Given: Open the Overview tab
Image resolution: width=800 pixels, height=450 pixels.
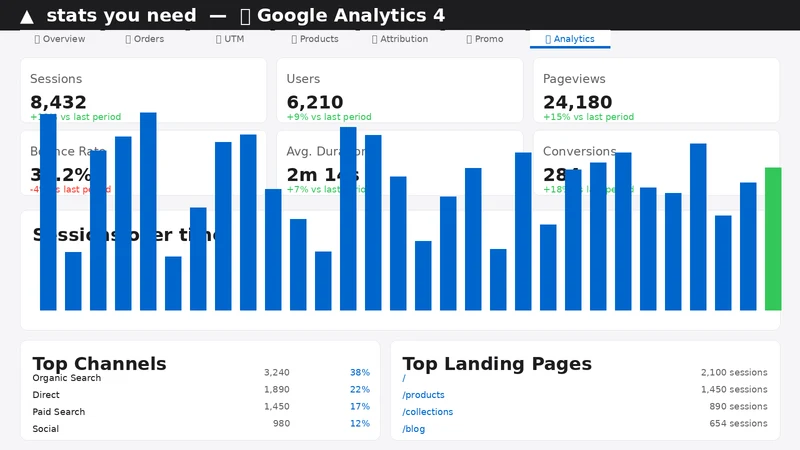Looking at the screenshot, I should point(60,39).
